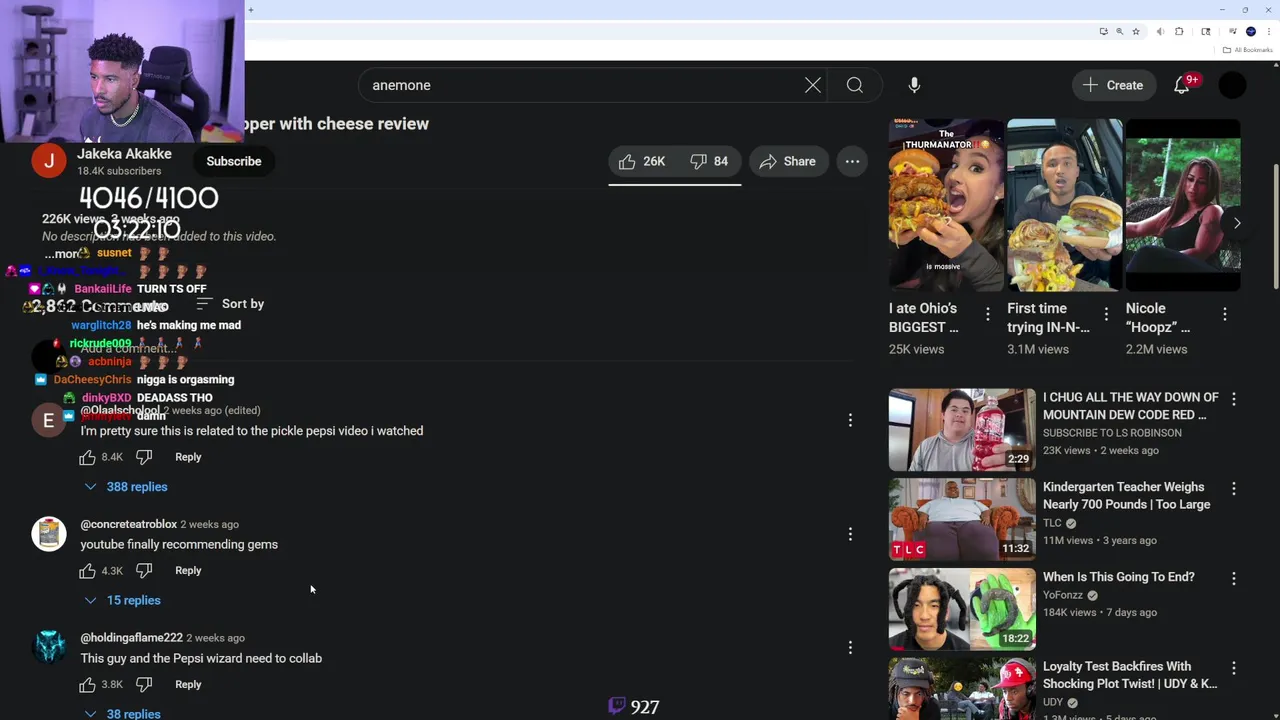1280x720 pixels.
Task: Open menu for Ohio's BIGGEST short
Action: point(988,314)
